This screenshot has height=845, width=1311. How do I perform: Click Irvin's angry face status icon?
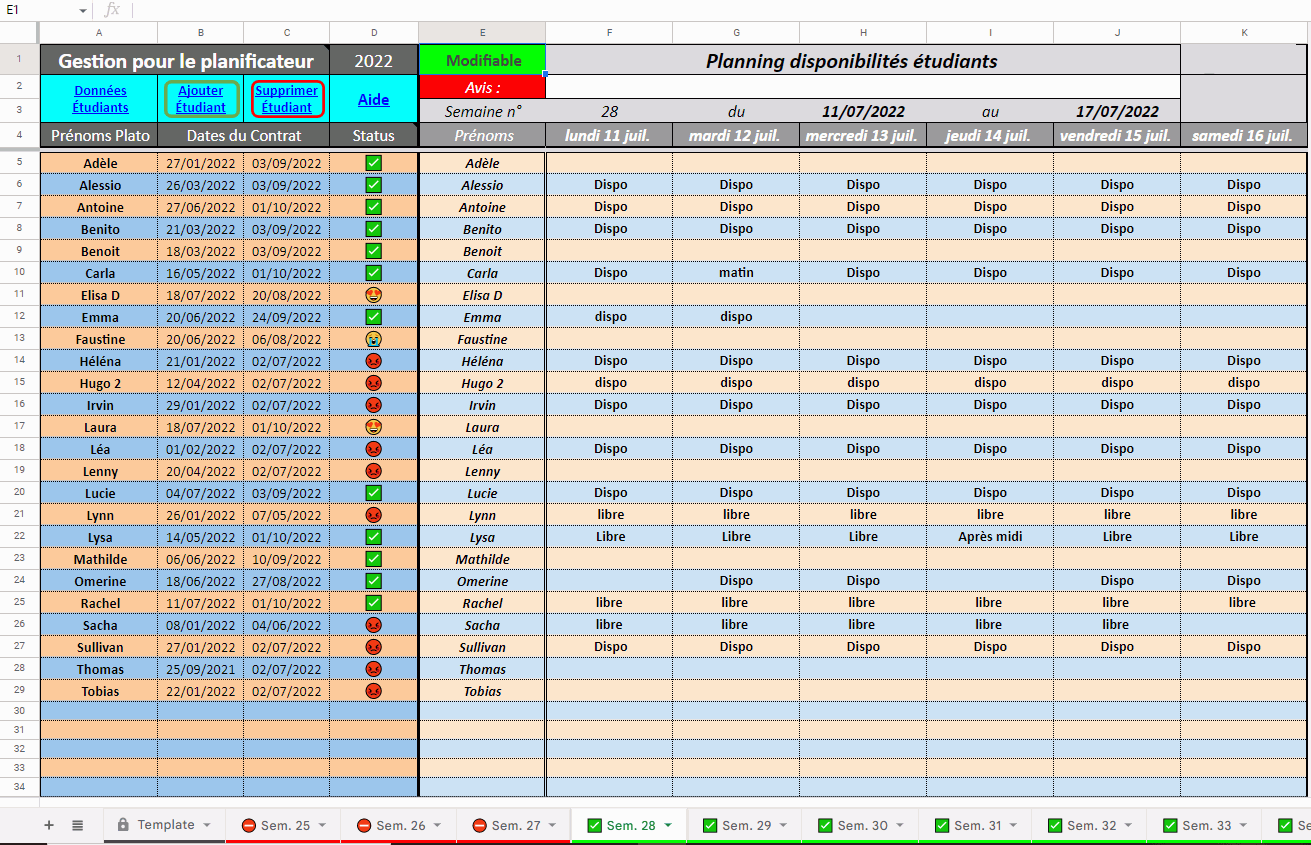374,405
